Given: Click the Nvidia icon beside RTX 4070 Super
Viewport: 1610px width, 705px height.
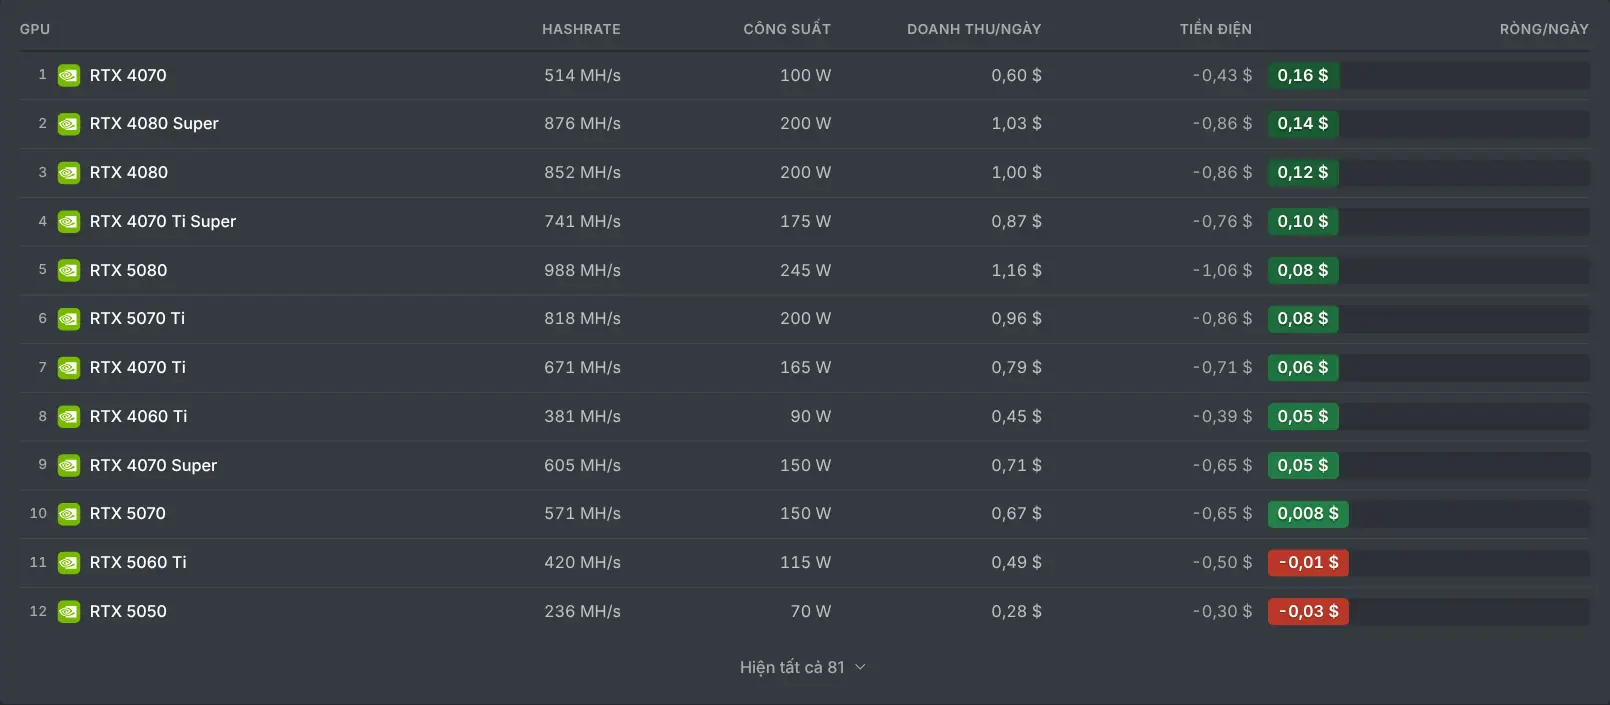Looking at the screenshot, I should 68,465.
